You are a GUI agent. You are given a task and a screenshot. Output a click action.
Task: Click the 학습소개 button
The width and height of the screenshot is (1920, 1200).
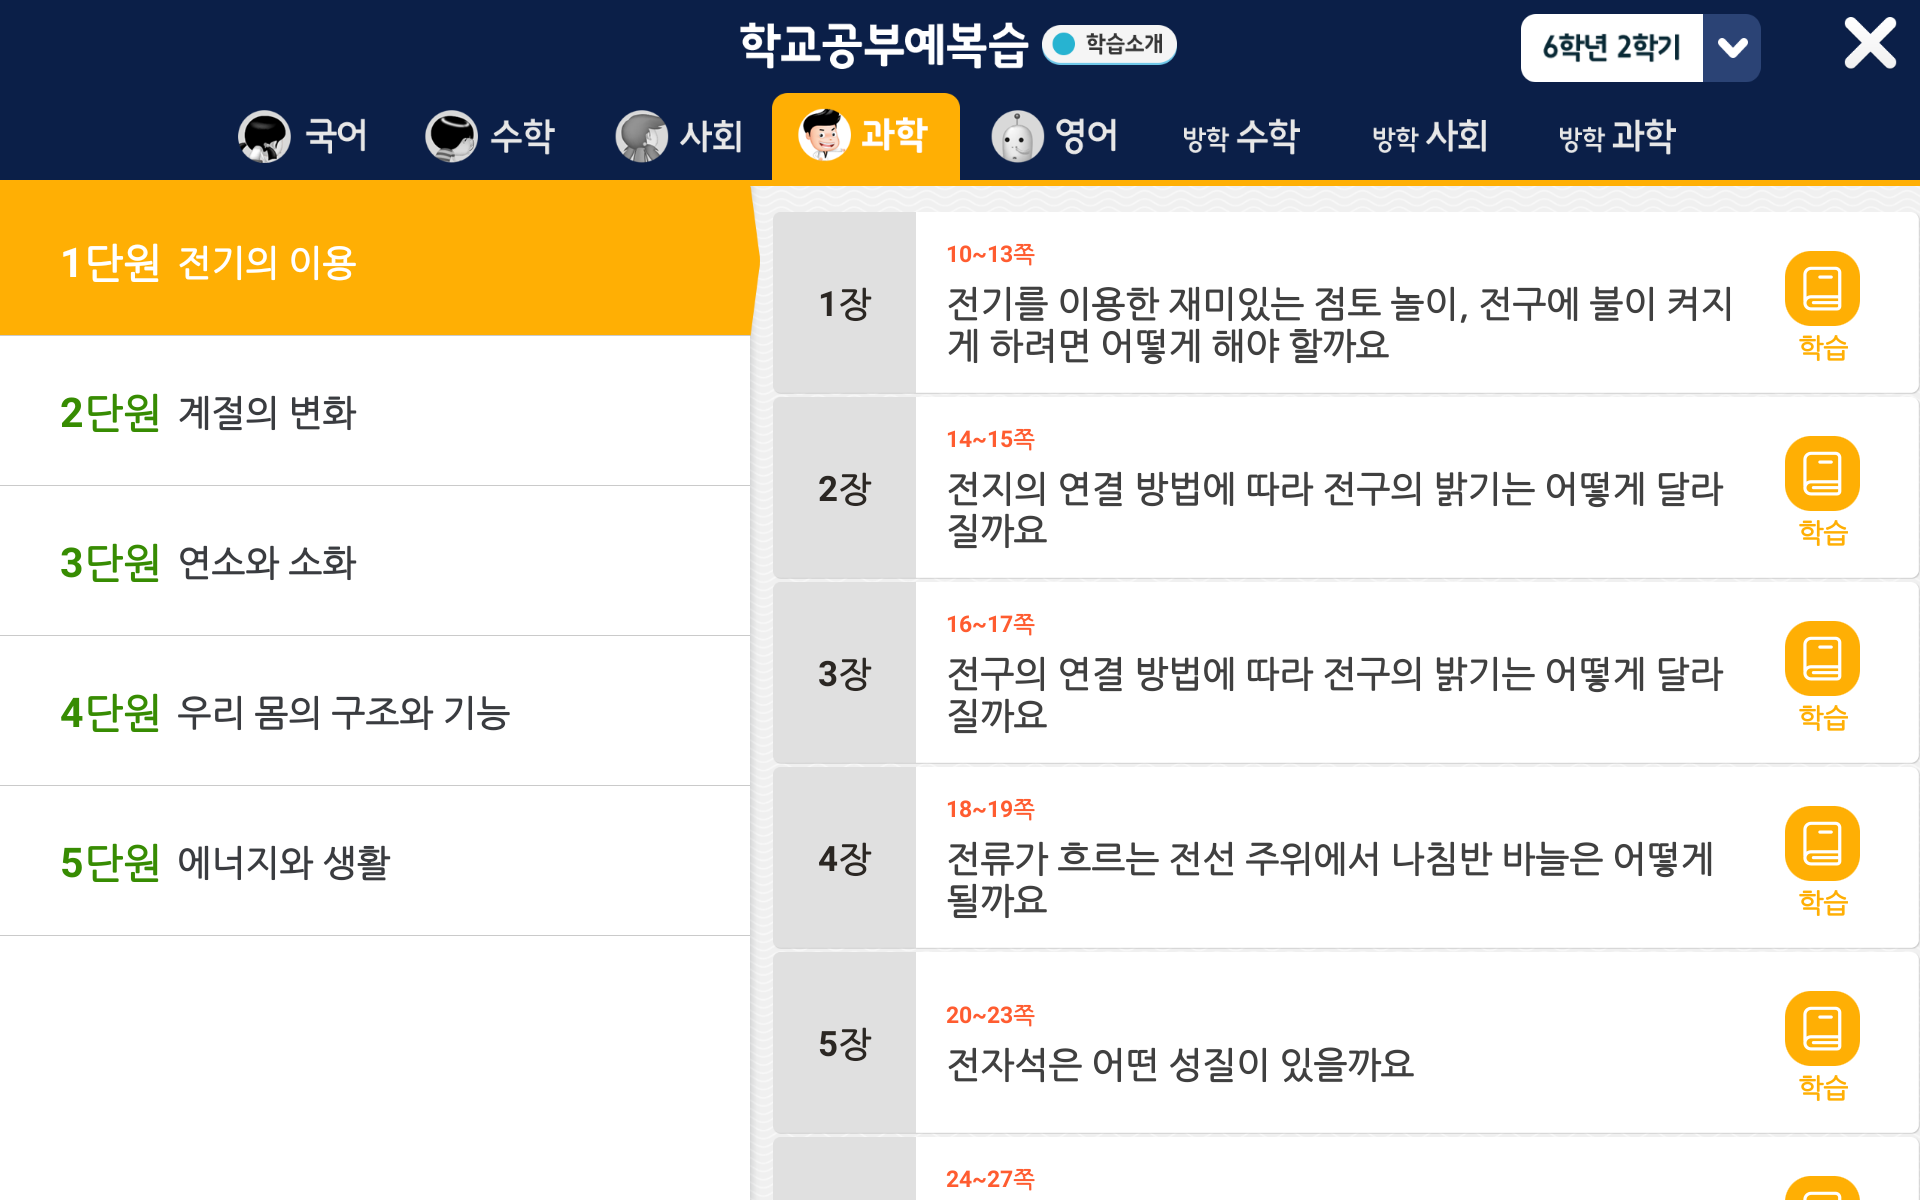tap(1110, 44)
